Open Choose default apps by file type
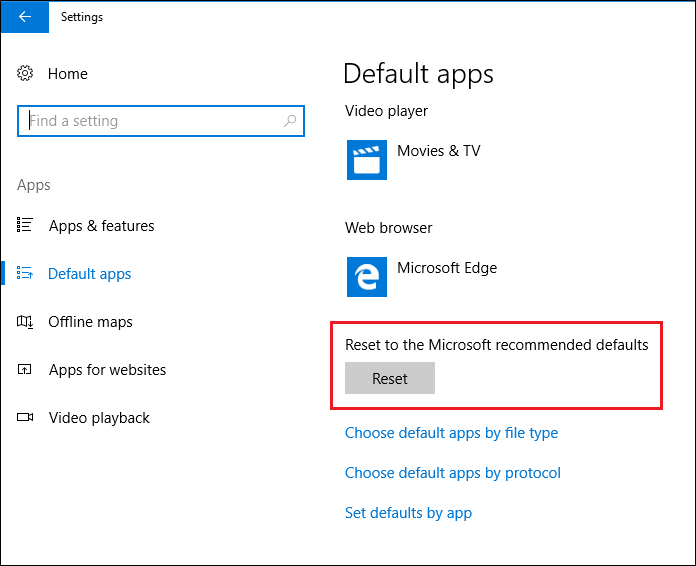Screen dimensions: 696x566 451,433
